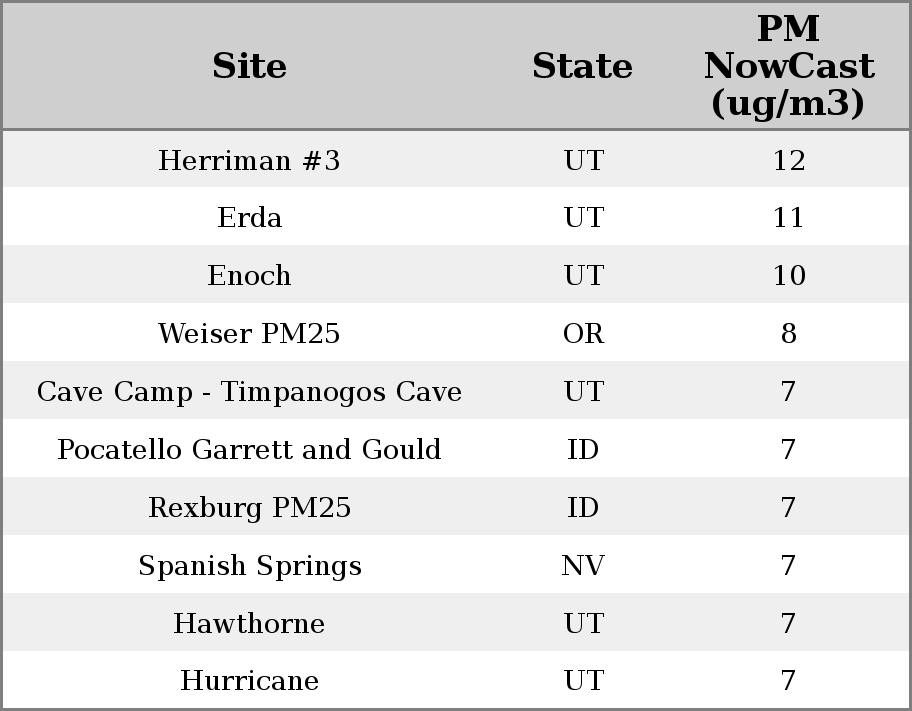This screenshot has height=711, width=912.
Task: Select the Weiser PM25 site
Action: point(249,334)
